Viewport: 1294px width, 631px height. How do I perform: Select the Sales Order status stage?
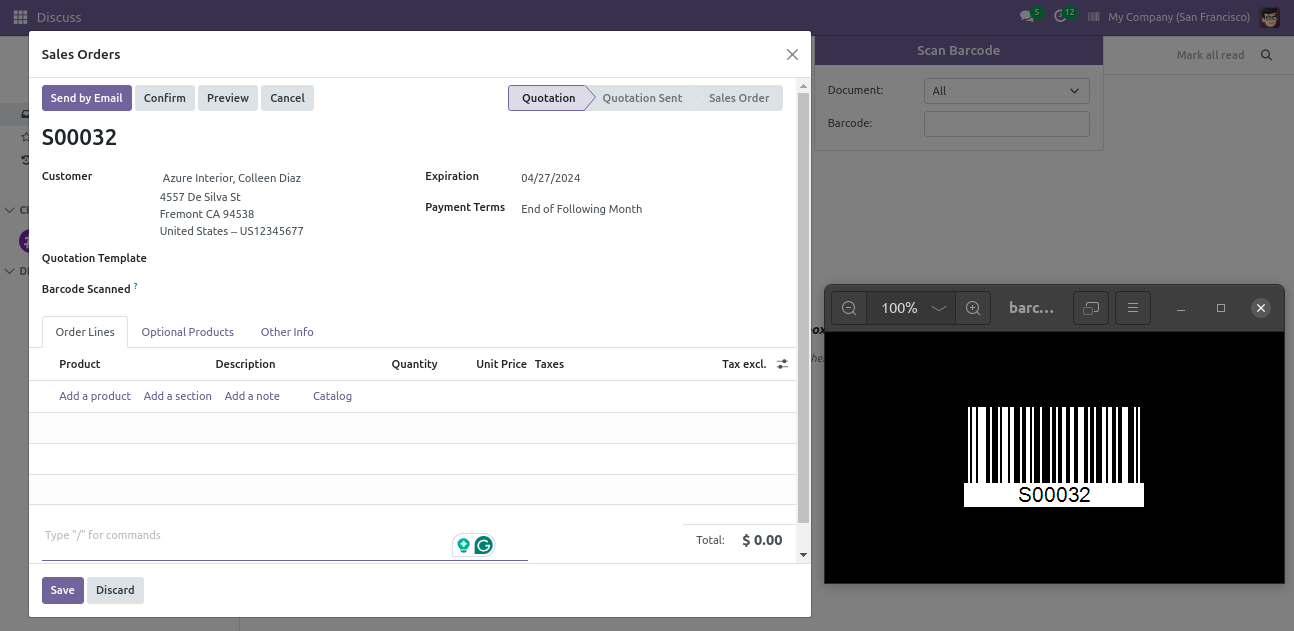(739, 98)
